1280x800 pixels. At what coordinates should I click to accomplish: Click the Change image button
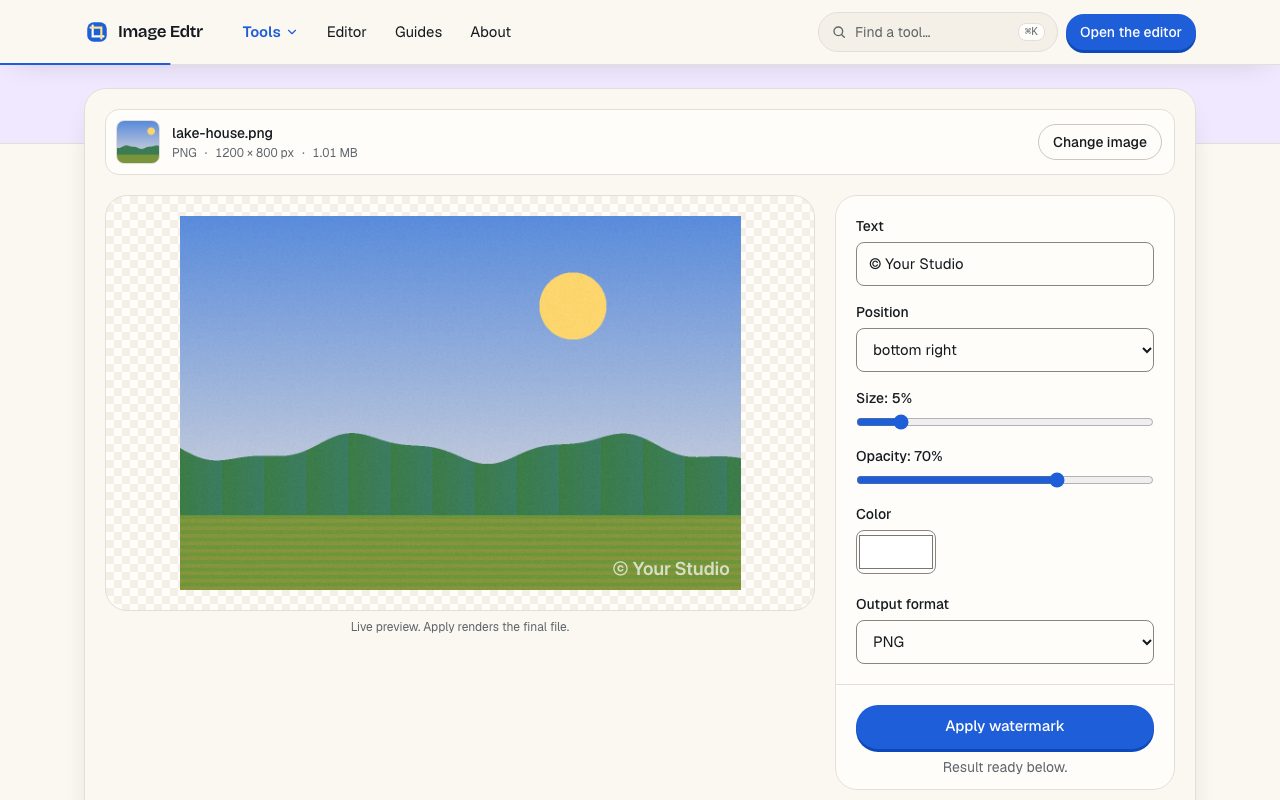coord(1100,142)
